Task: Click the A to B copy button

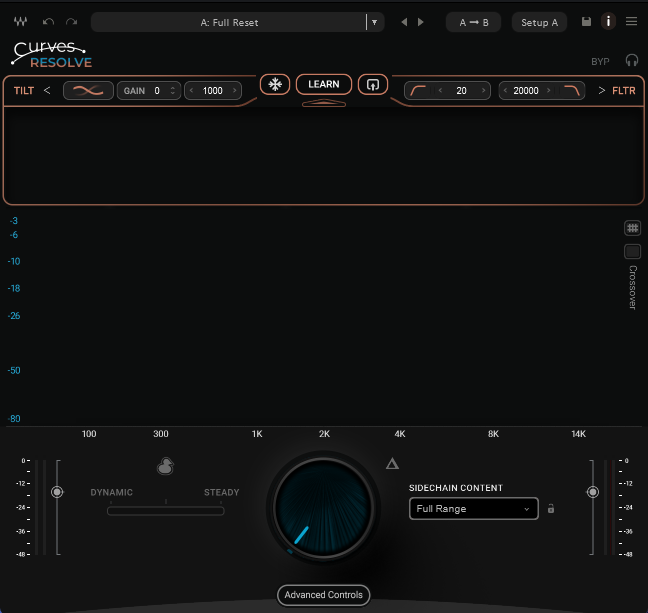Action: click(x=474, y=22)
